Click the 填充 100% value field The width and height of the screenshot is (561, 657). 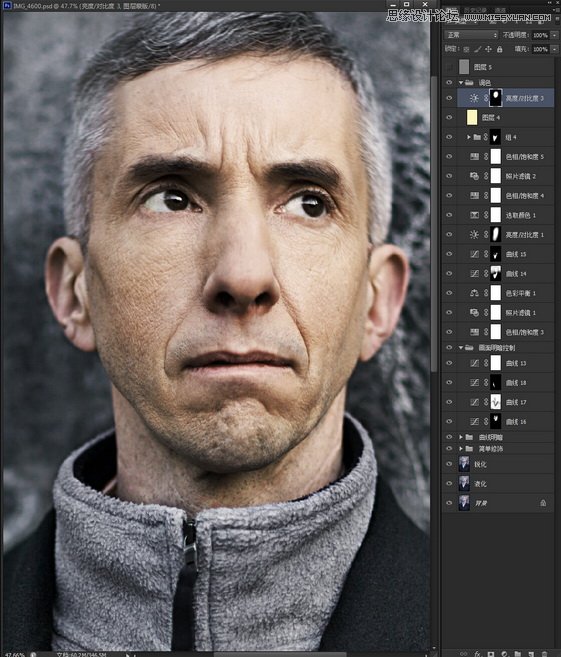pos(540,49)
